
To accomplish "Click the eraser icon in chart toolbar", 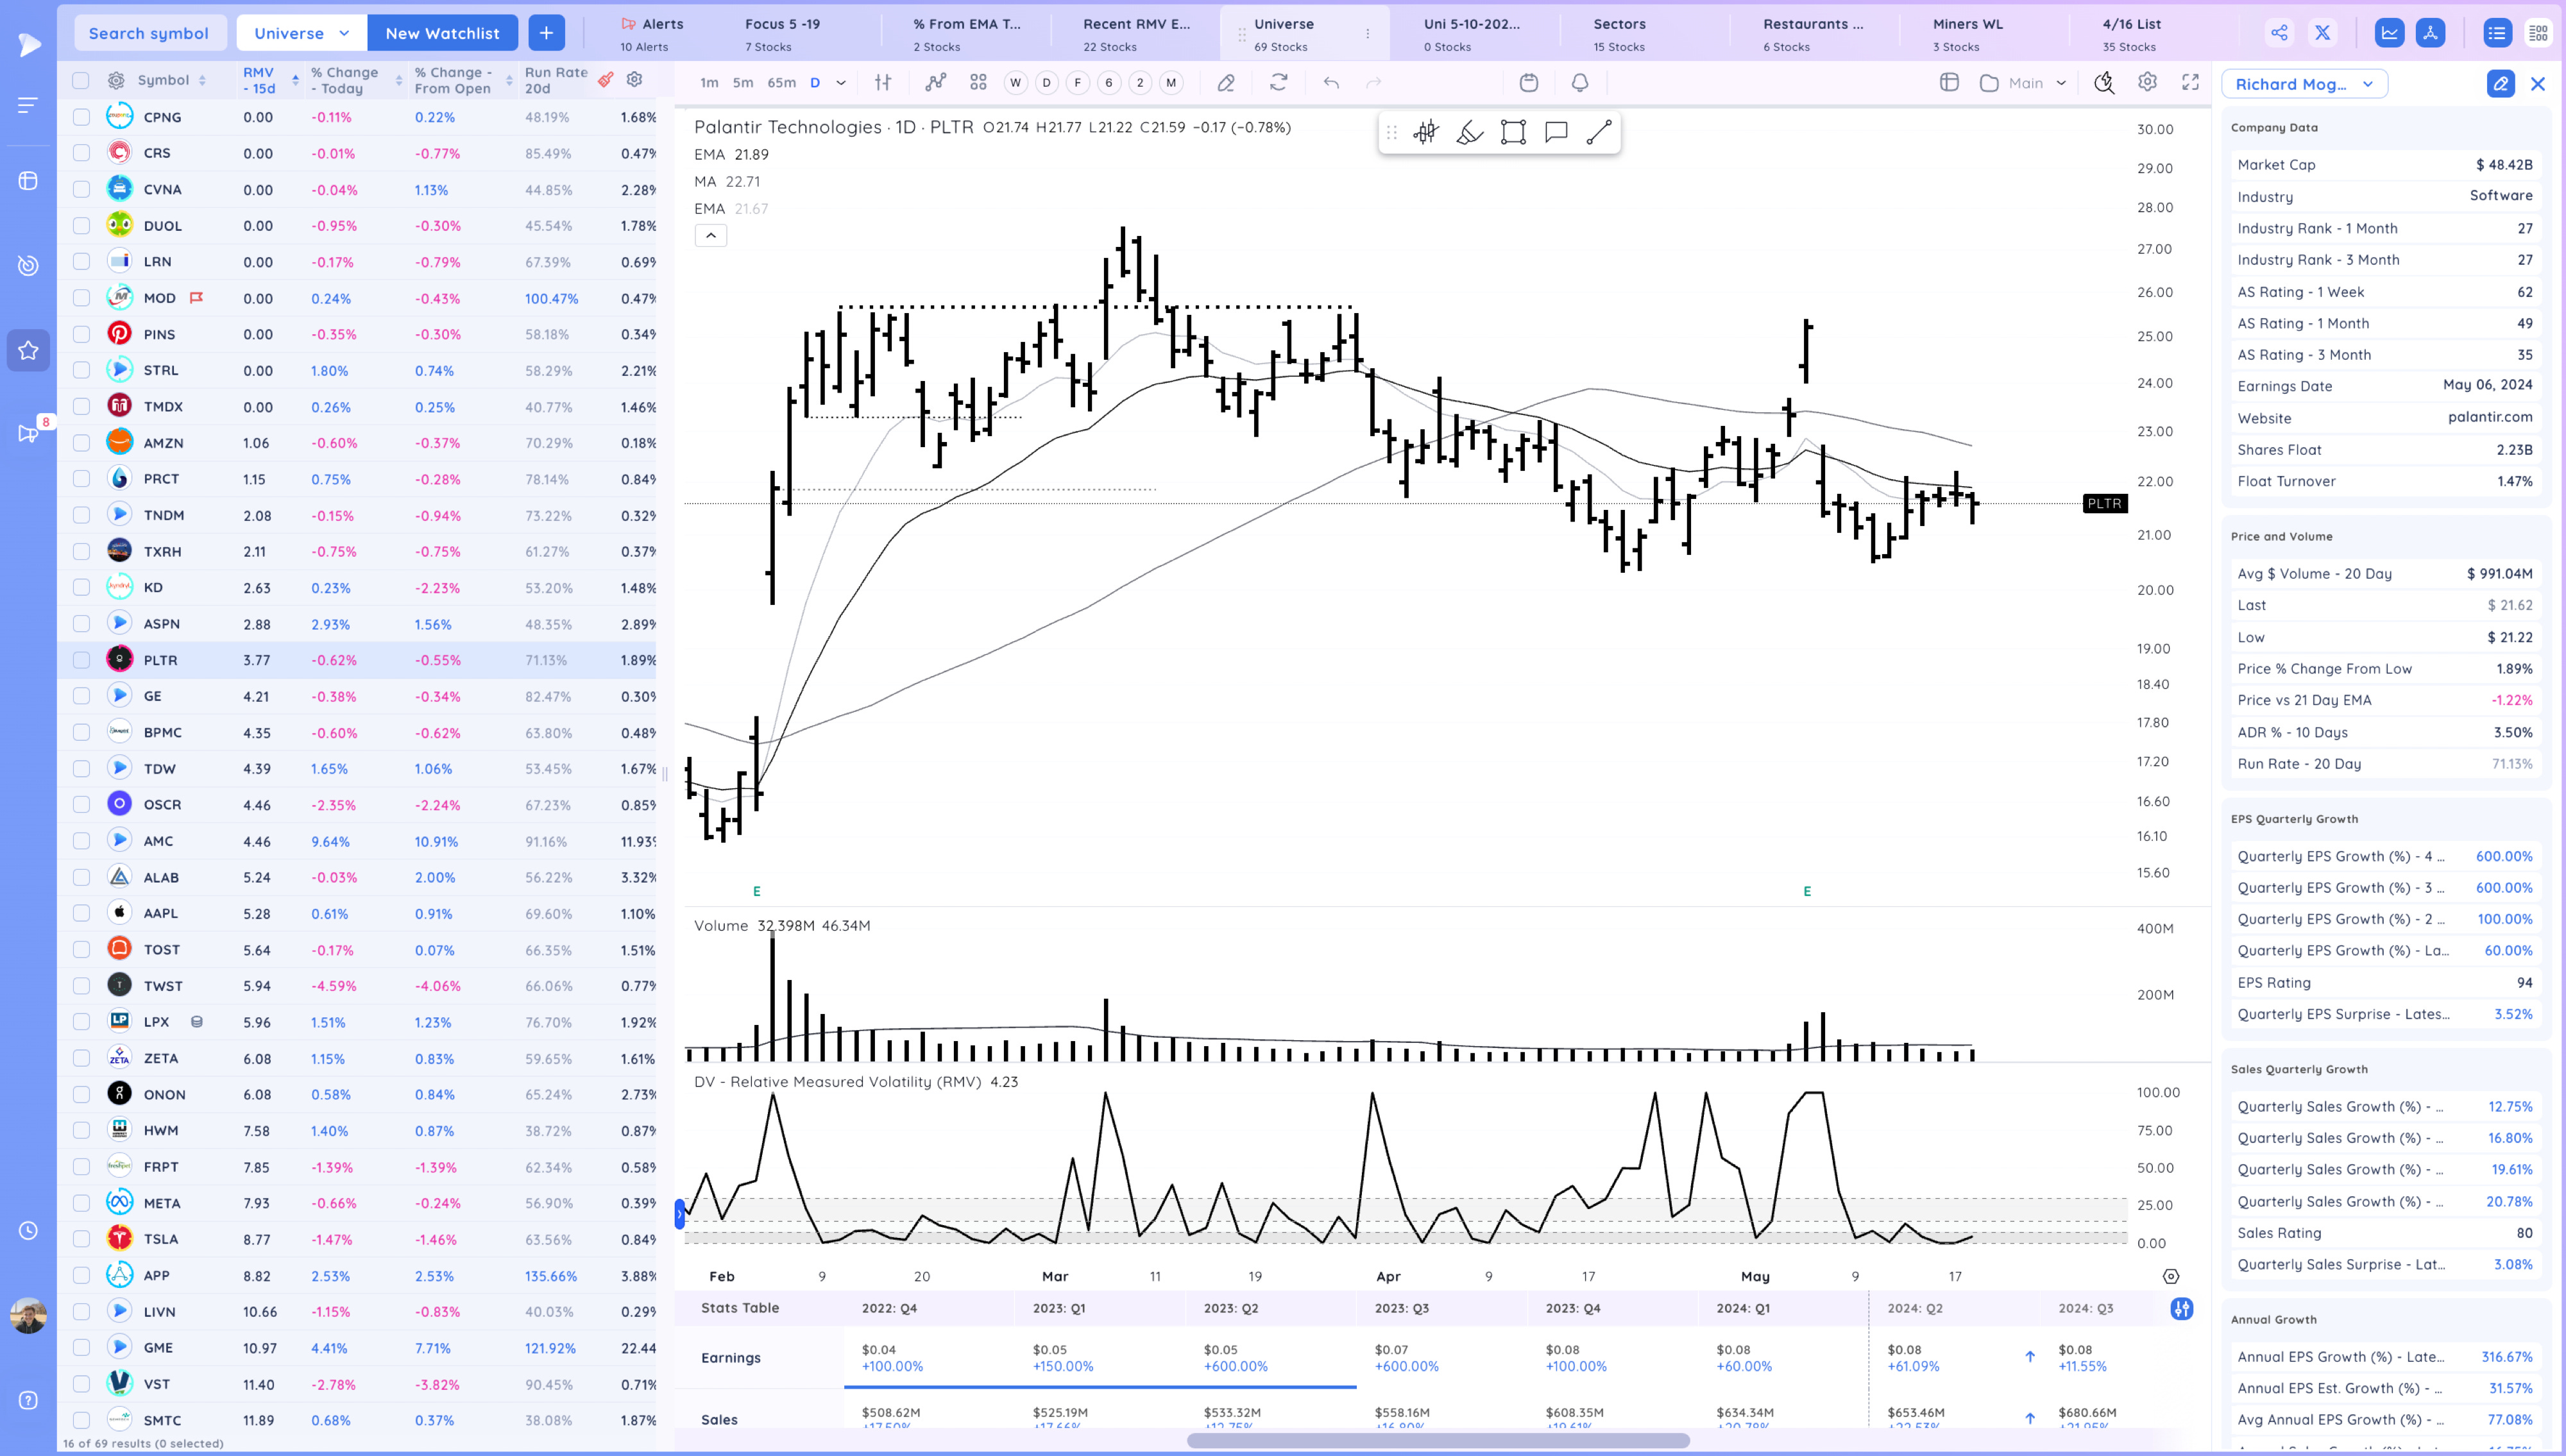I will tap(1226, 83).
